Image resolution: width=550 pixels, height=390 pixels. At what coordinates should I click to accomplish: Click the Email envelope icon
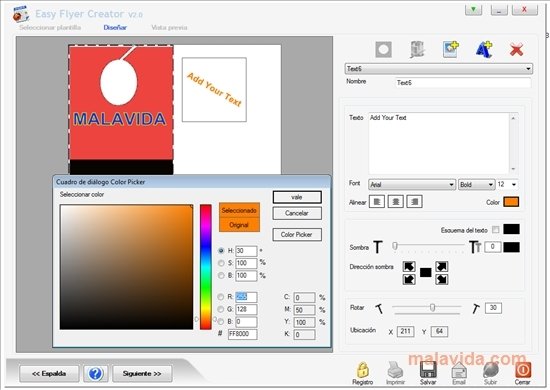click(x=459, y=370)
